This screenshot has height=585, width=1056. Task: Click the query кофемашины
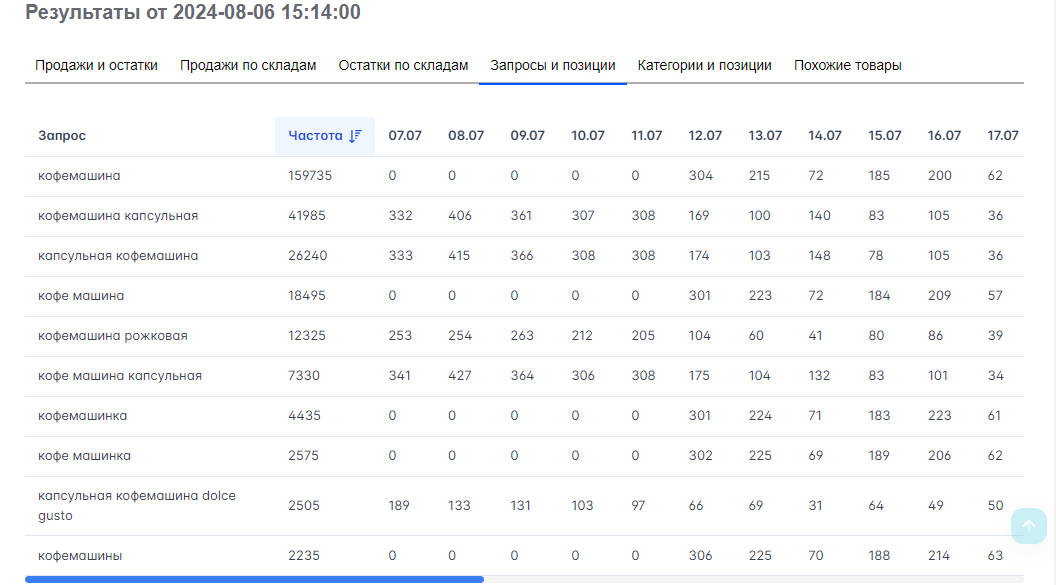[x=80, y=556]
